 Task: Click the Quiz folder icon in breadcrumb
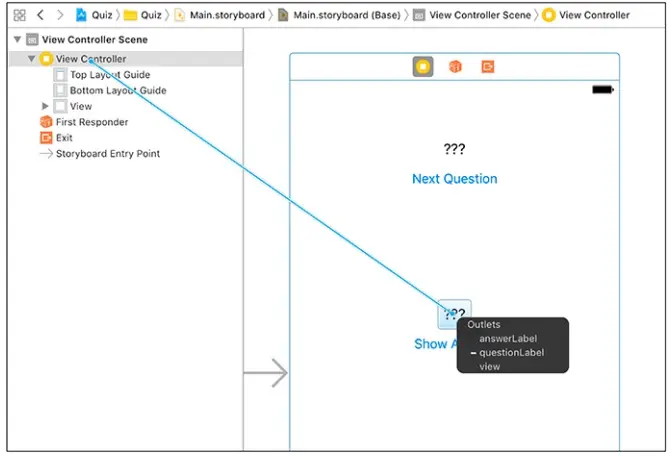(130, 15)
